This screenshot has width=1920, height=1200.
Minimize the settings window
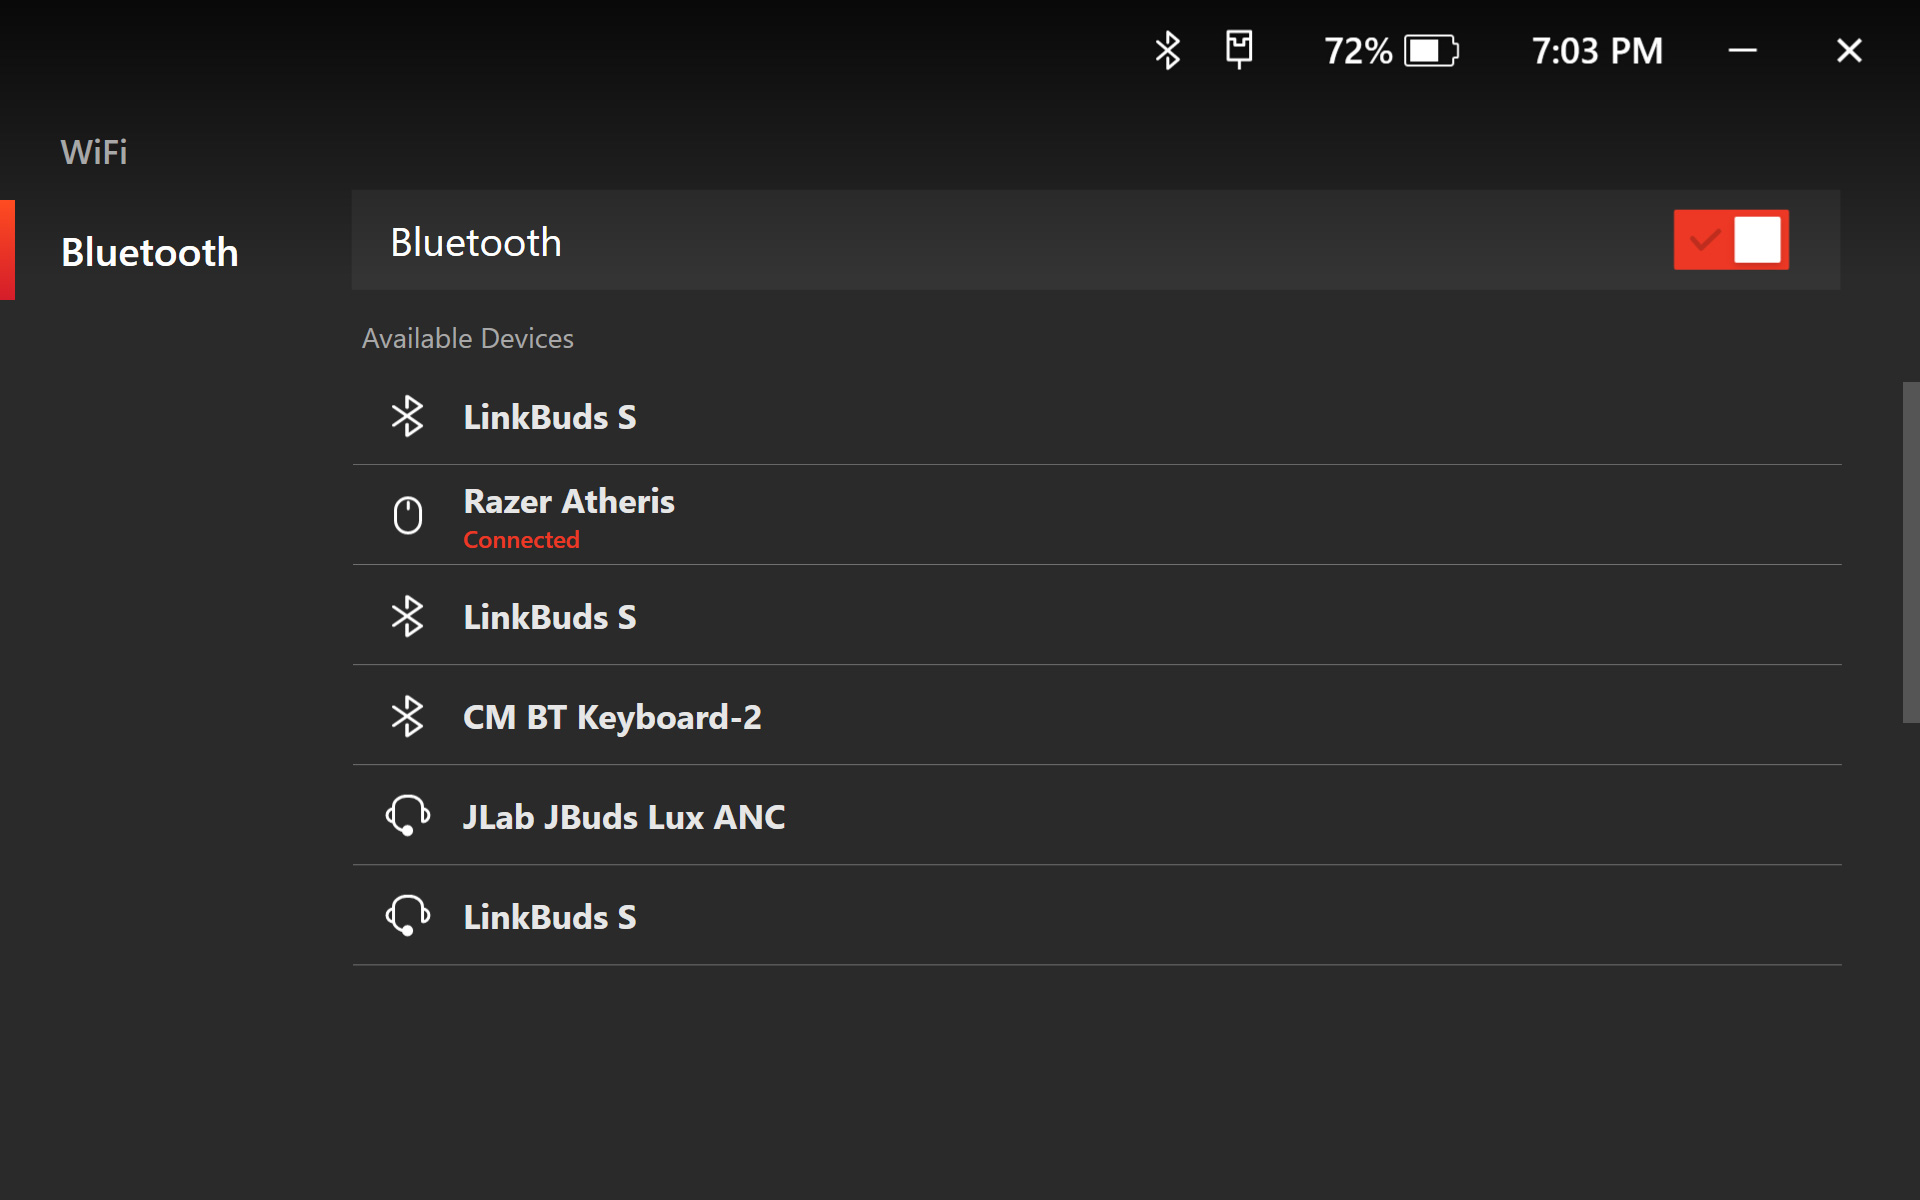pos(1742,51)
